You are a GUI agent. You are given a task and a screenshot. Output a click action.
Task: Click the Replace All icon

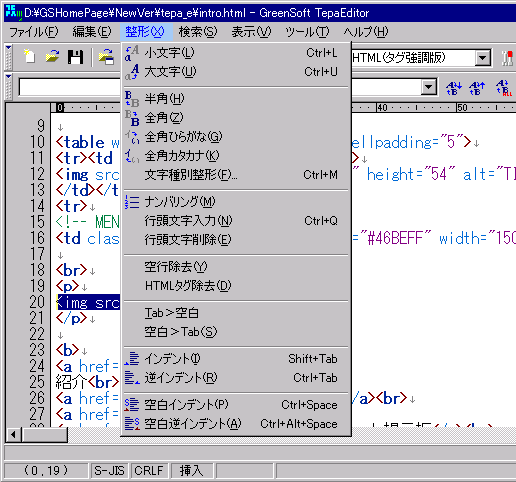[x=503, y=88]
